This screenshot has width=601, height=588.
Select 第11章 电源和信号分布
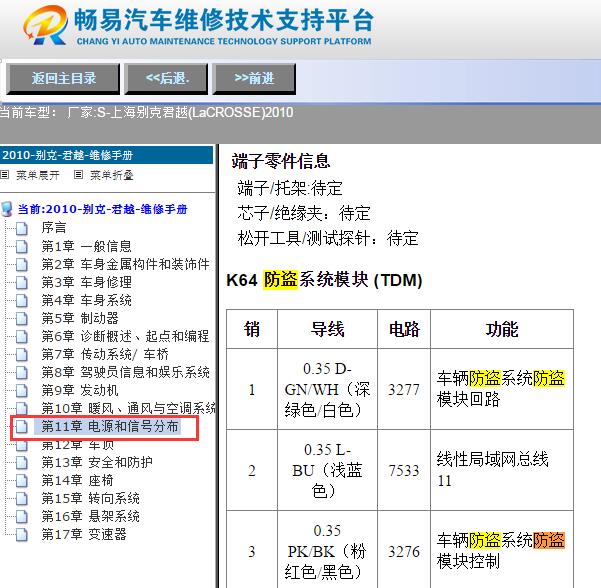110,426
